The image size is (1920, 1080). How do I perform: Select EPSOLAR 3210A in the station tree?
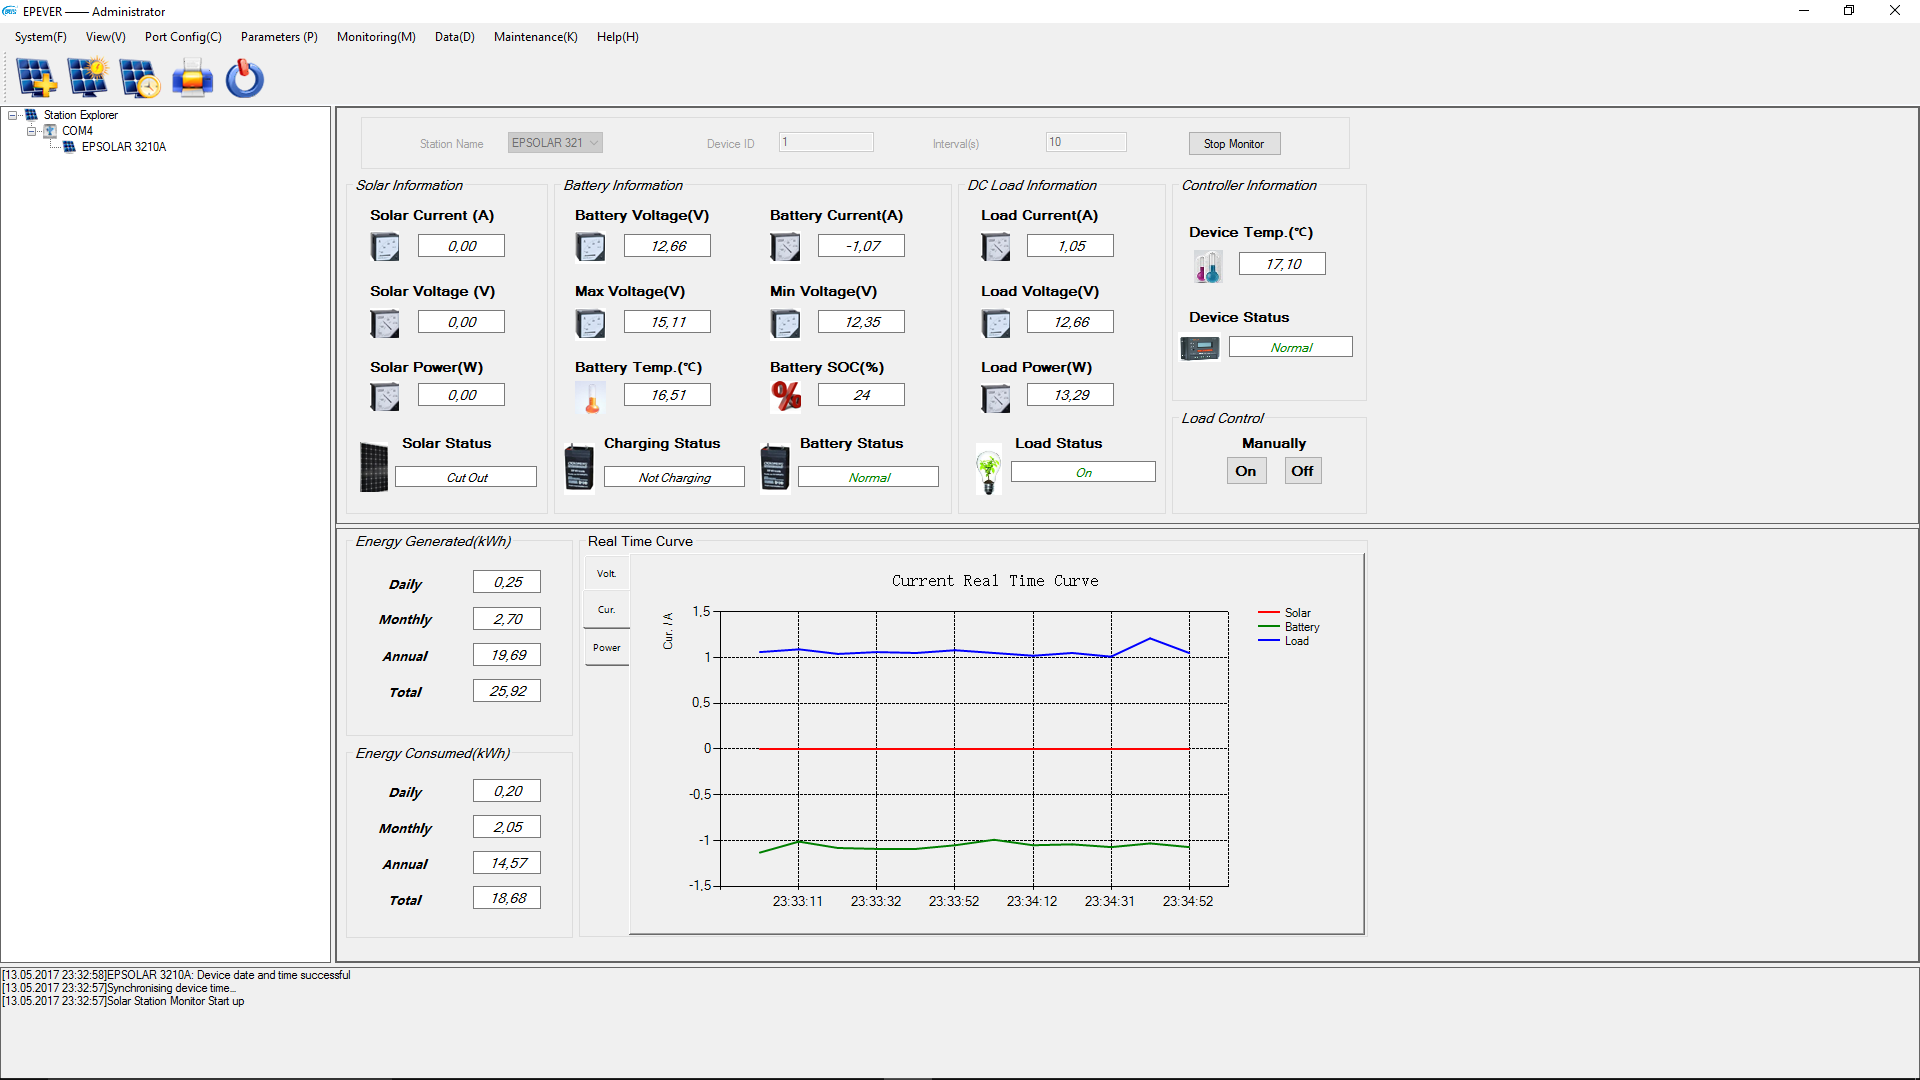[x=124, y=147]
